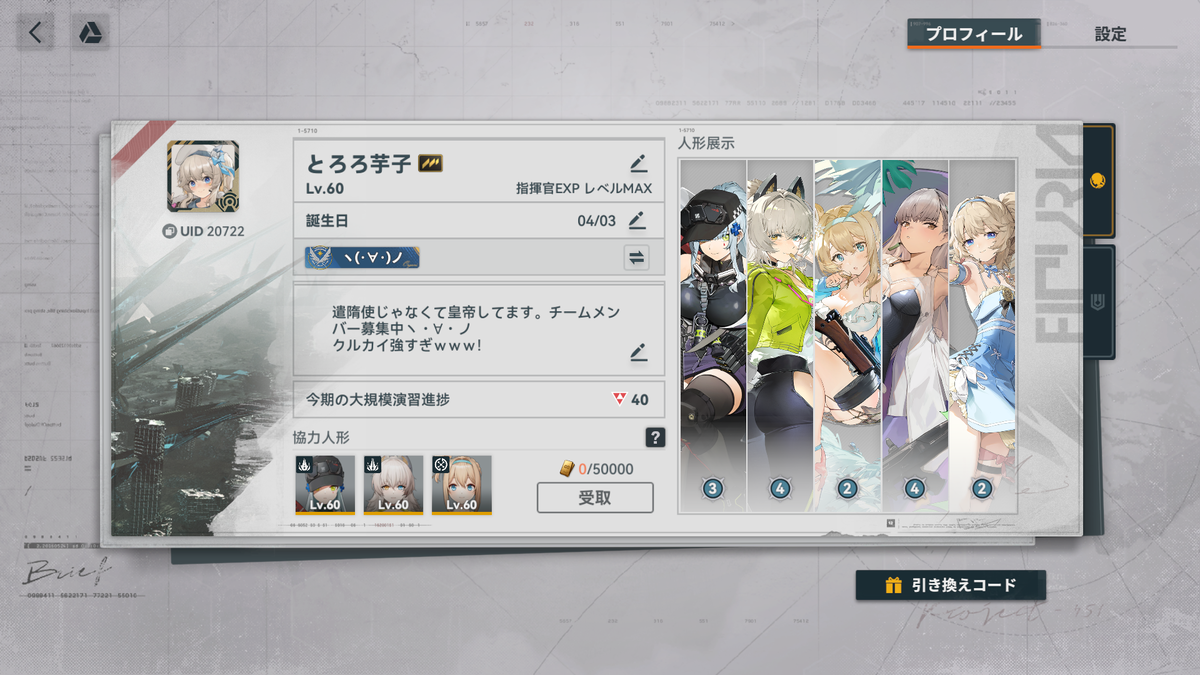
Task: View 今期の大規模演習進捗 progress row
Action: click(x=479, y=400)
